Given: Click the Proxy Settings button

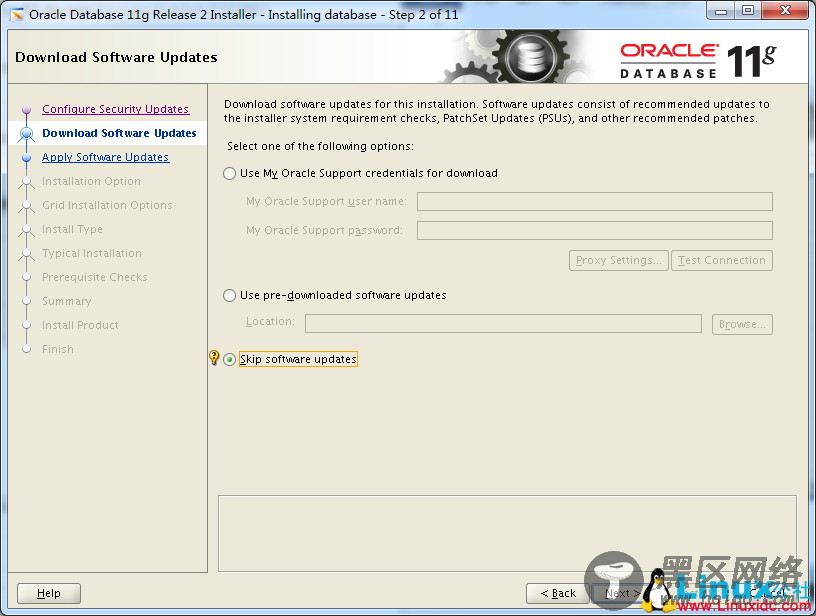Looking at the screenshot, I should click(x=619, y=260).
